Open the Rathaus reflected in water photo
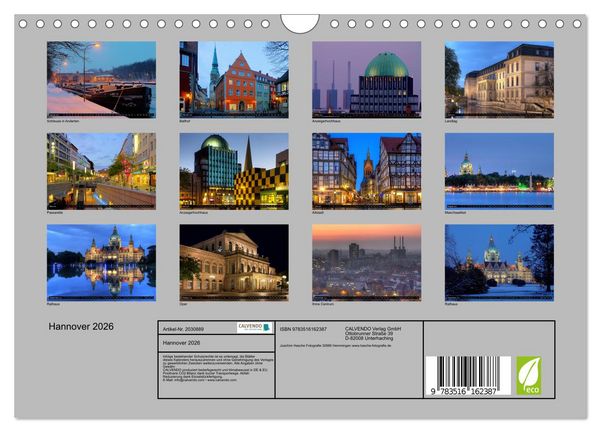Screen dimensions: 600x432 click(101, 262)
